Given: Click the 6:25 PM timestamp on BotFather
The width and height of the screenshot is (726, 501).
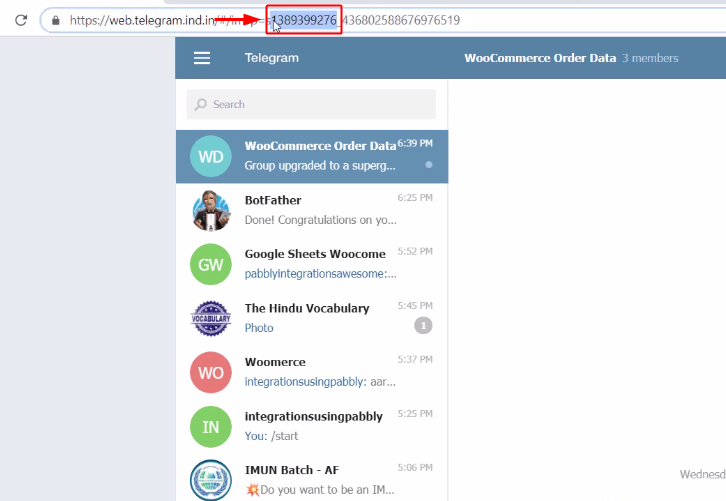Looking at the screenshot, I should tap(415, 198).
